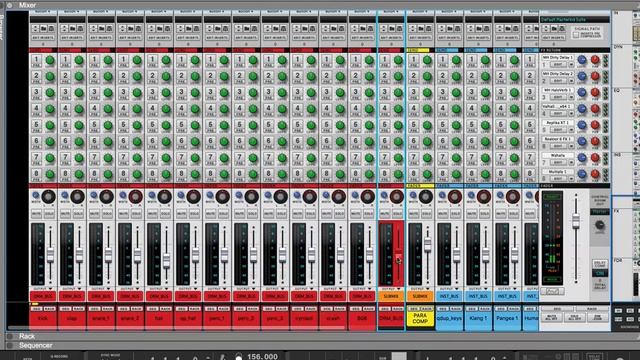Viewport: 640px width, 360px height.
Task: Expand the Rack panel
Action: [10, 336]
